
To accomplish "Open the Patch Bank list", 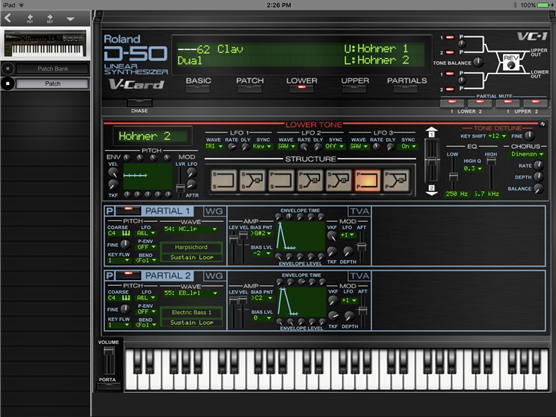I will (x=53, y=68).
